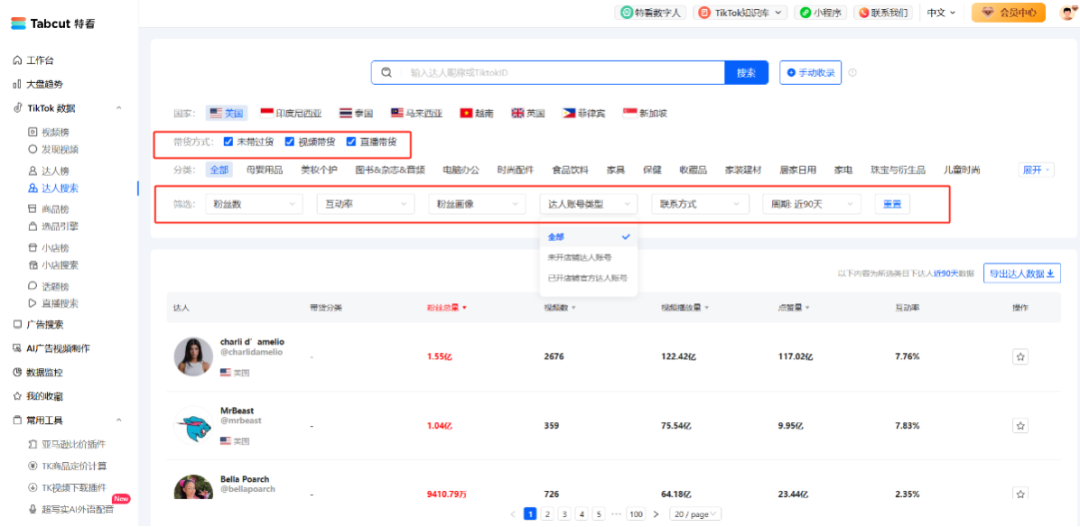Open the 20 / page size selector
The image size is (1080, 527).
[692, 514]
